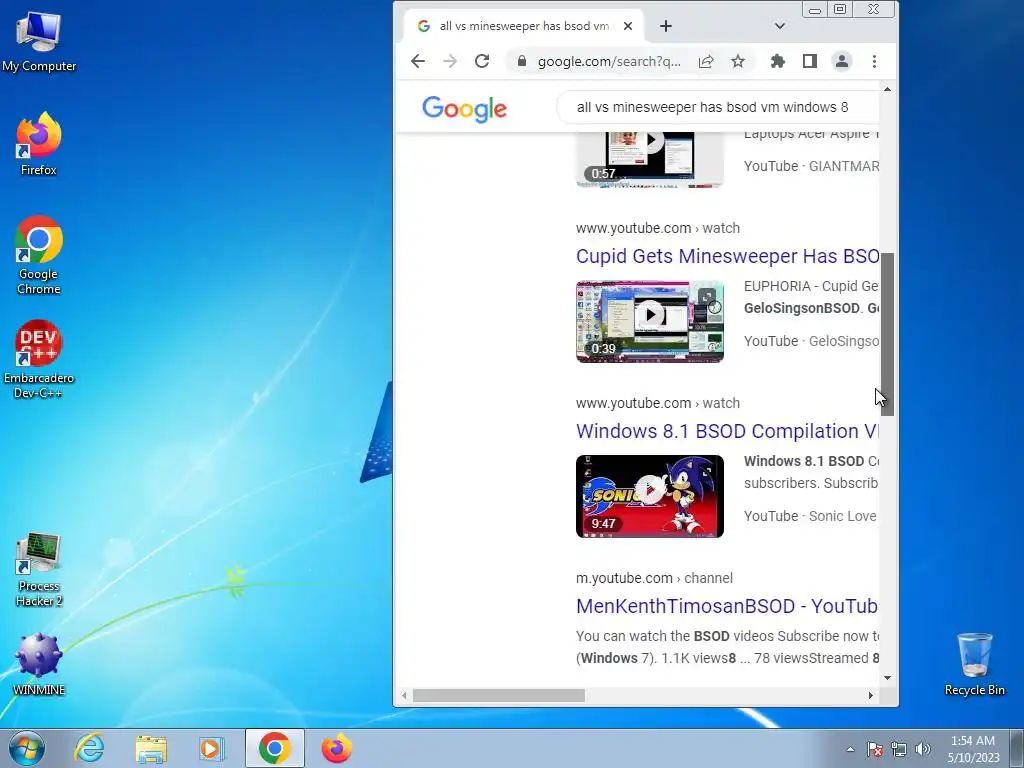The height and width of the screenshot is (768, 1024).
Task: Open the Recycle Bin
Action: 974,663
